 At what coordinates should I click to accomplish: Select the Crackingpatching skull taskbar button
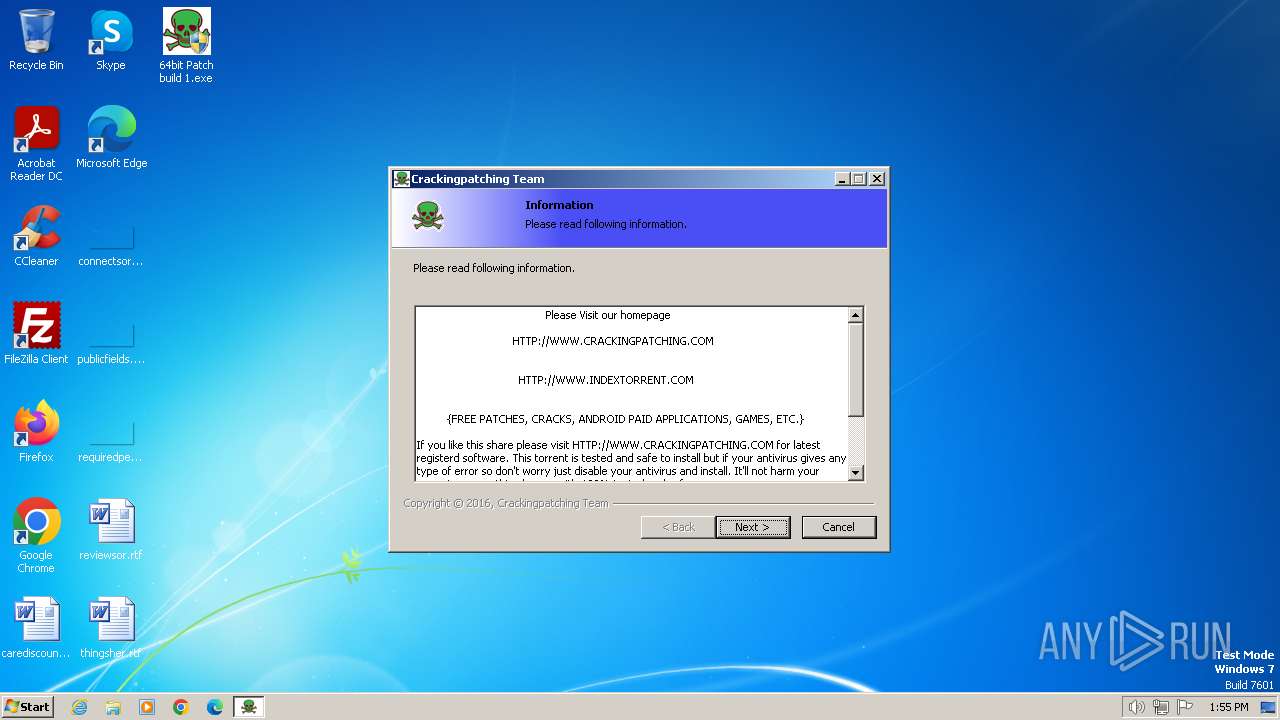click(x=249, y=707)
